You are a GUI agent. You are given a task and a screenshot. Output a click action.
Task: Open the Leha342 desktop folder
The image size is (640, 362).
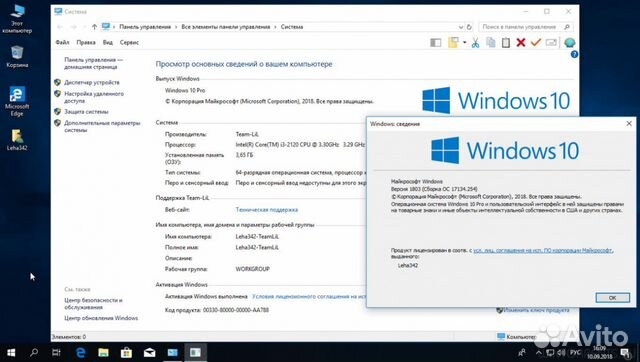pos(17,140)
